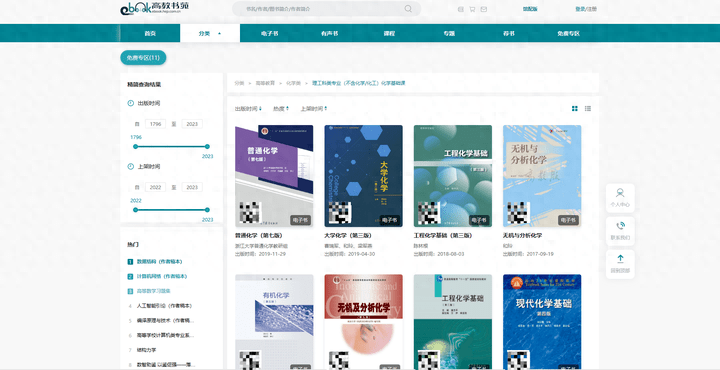Click the 联系我们 phone icon

click(620, 226)
